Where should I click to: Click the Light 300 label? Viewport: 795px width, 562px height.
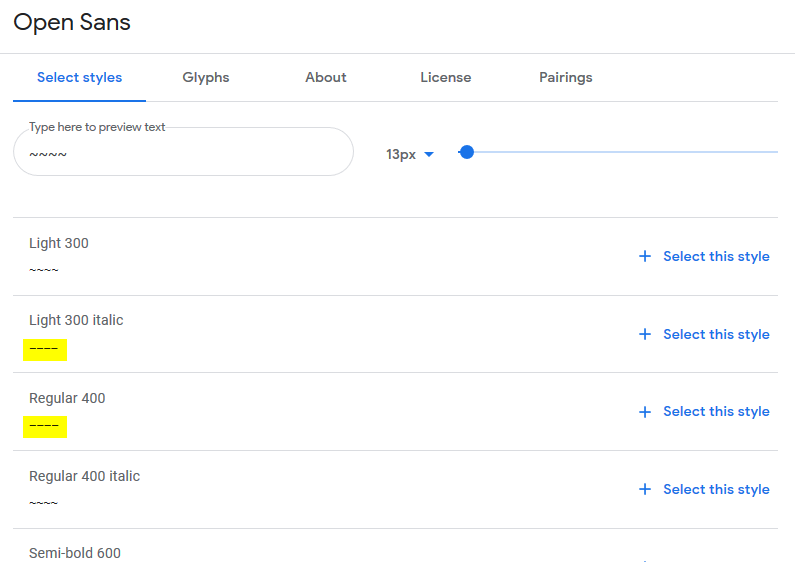coord(59,243)
